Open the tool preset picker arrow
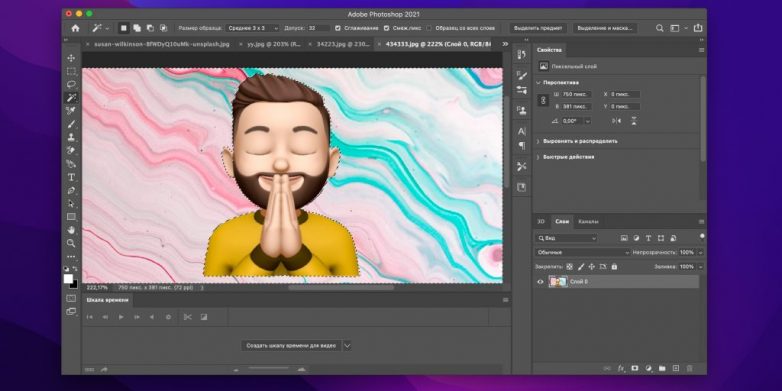This screenshot has width=782, height=391. tap(107, 28)
